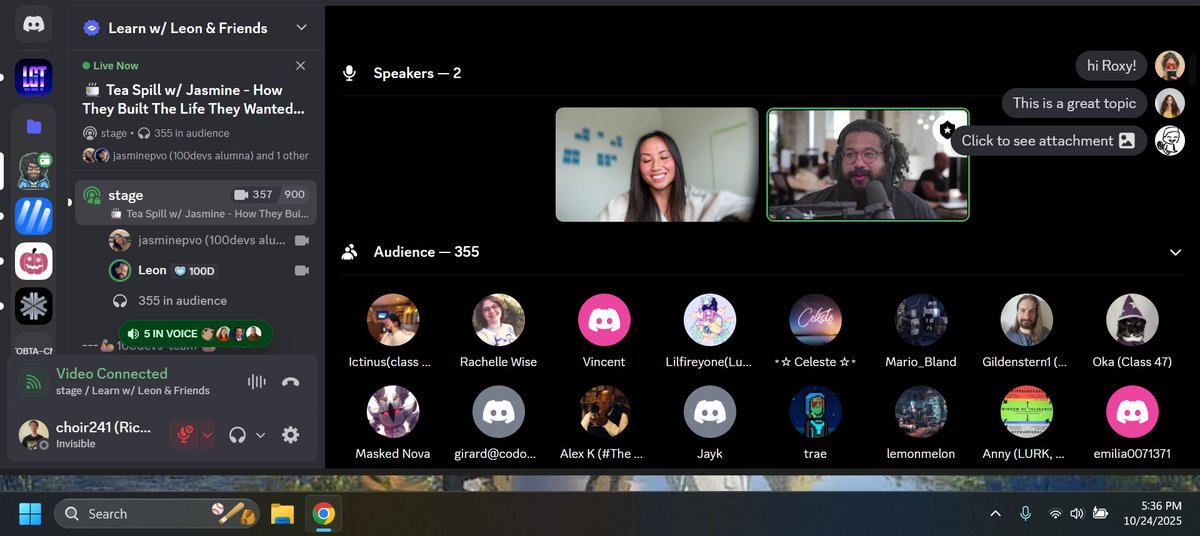1200x536 pixels.
Task: Open Windows Start menu
Action: click(x=30, y=514)
